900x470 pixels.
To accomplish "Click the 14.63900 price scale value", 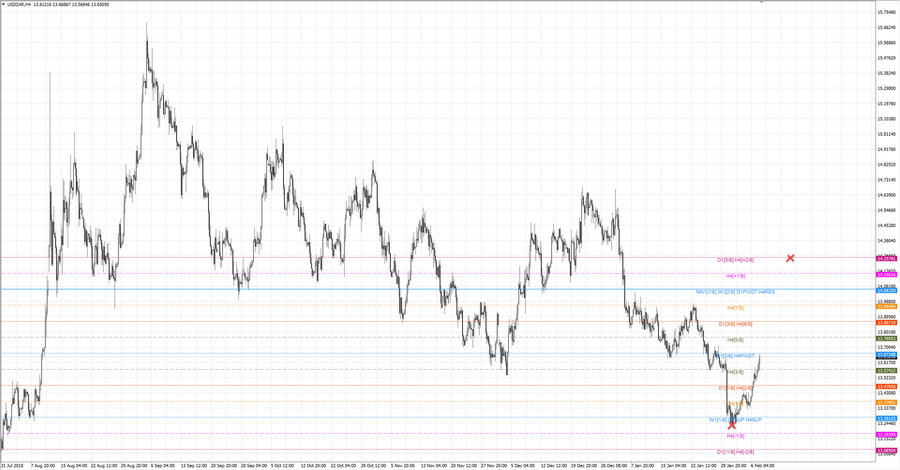I will pyautogui.click(x=887, y=195).
